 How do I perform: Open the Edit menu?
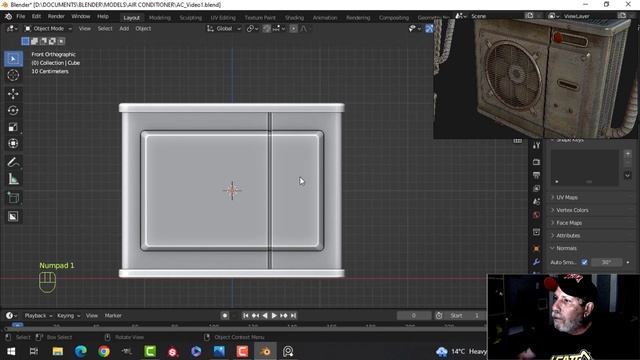pyautogui.click(x=36, y=17)
